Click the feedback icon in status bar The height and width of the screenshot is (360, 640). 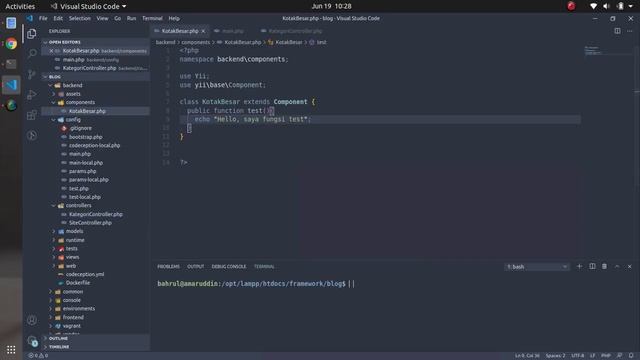[x=620, y=356]
